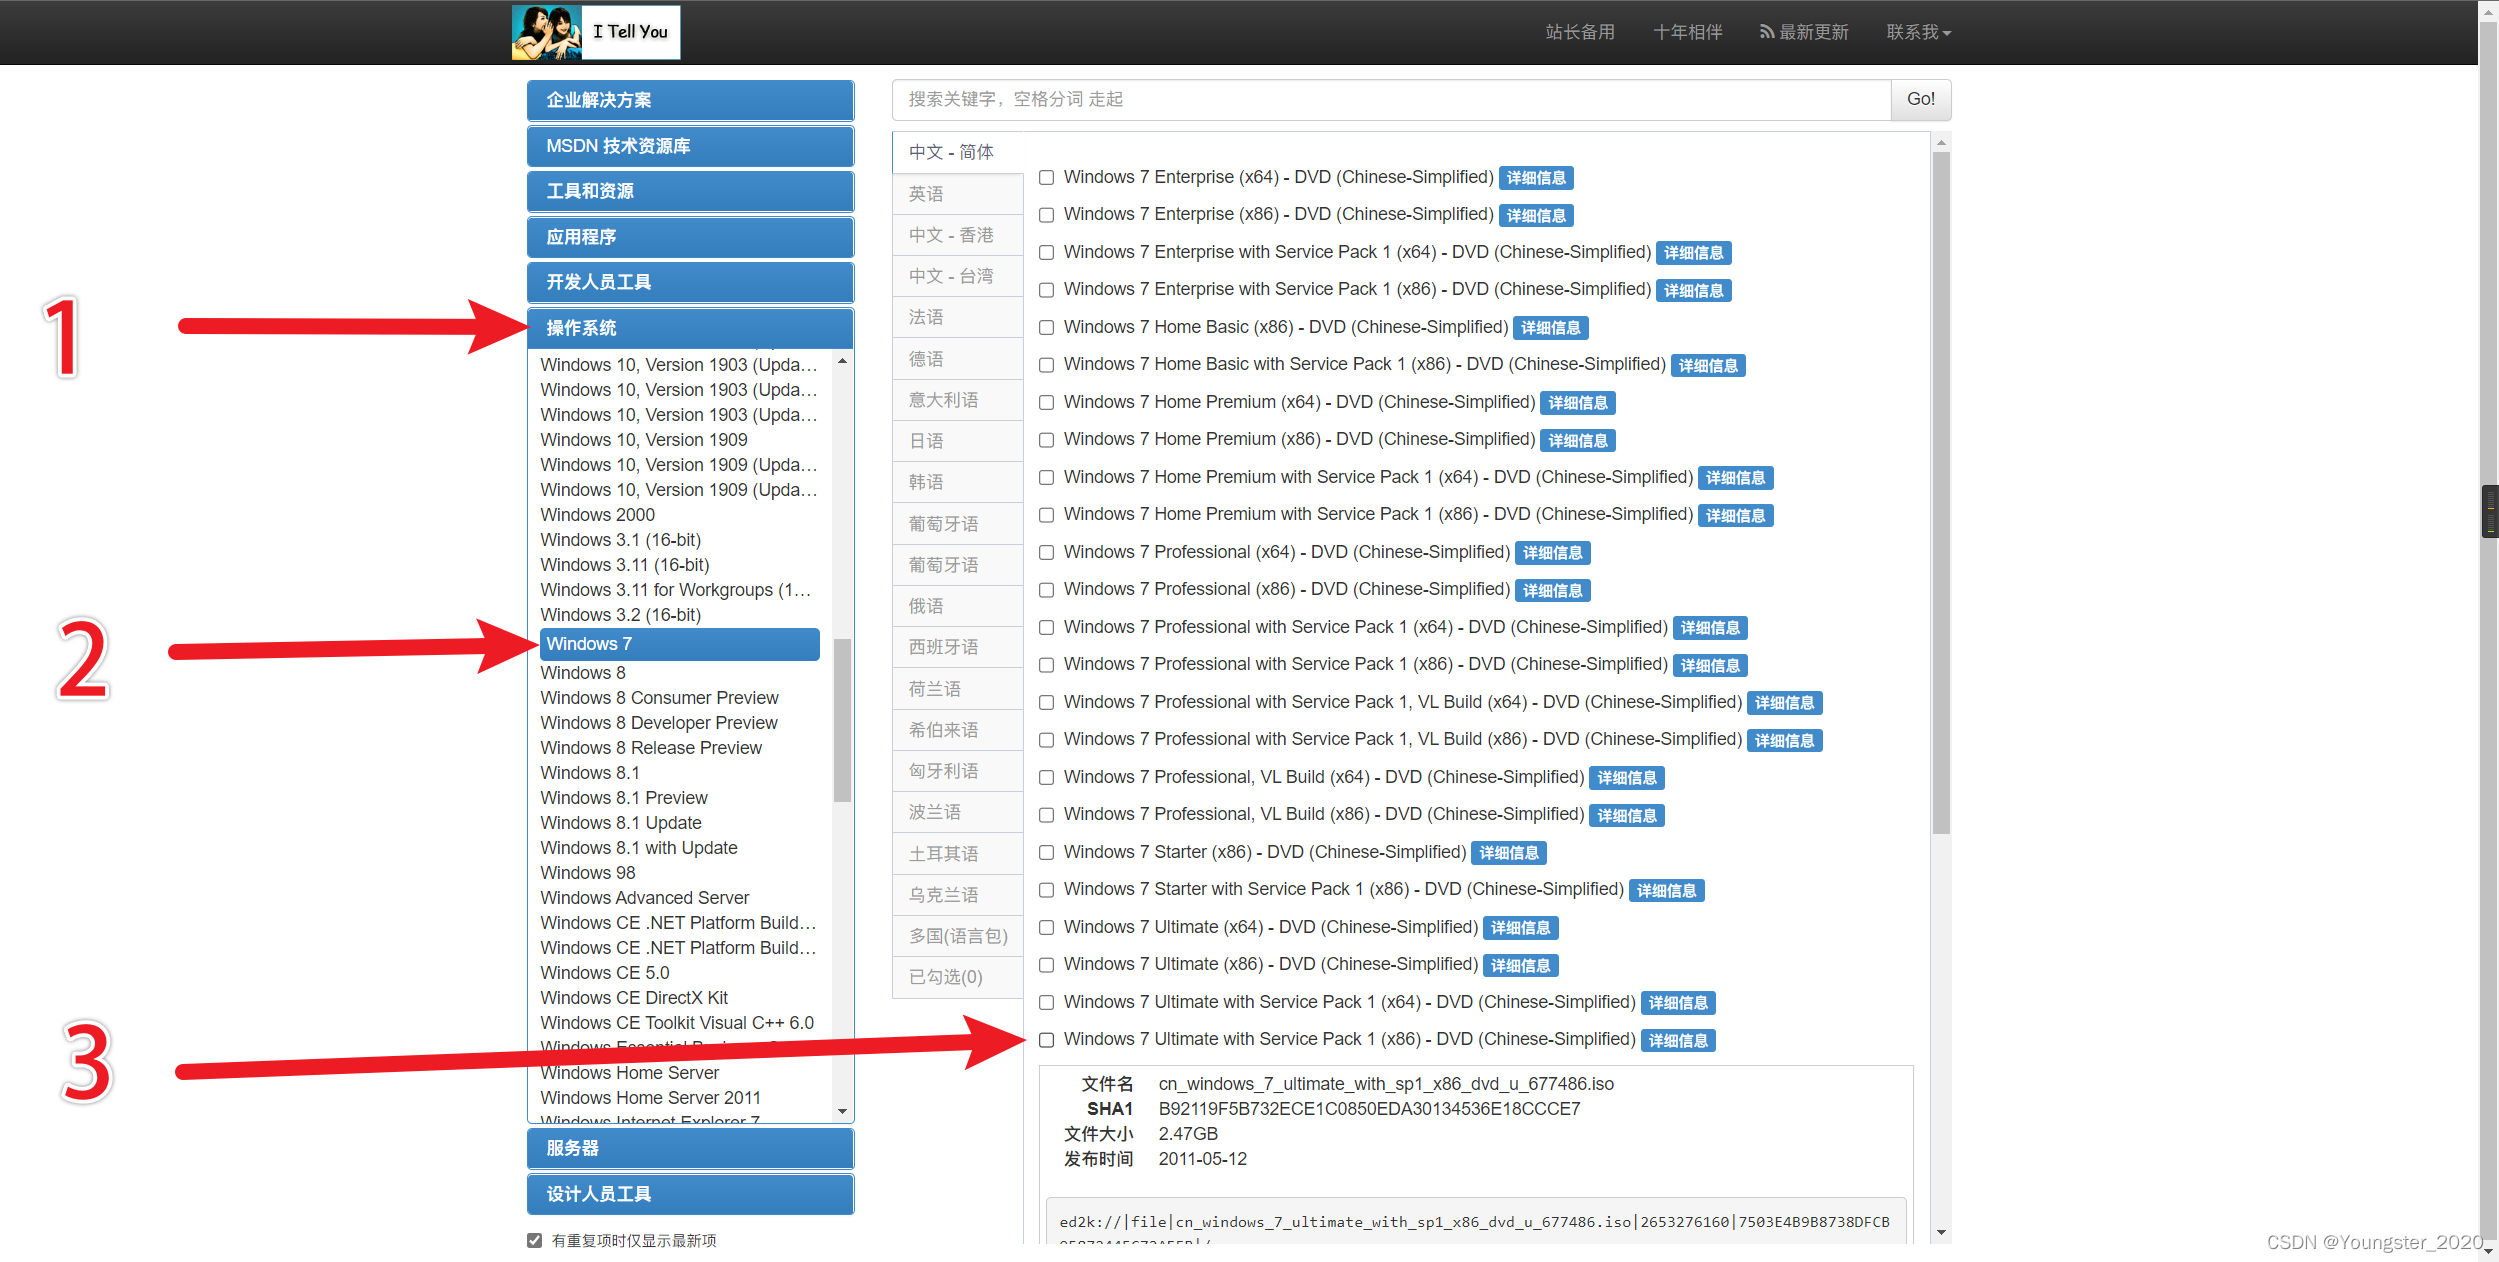Show 详细信息 for Windows 7 Professional (x86)

pyautogui.click(x=1553, y=591)
